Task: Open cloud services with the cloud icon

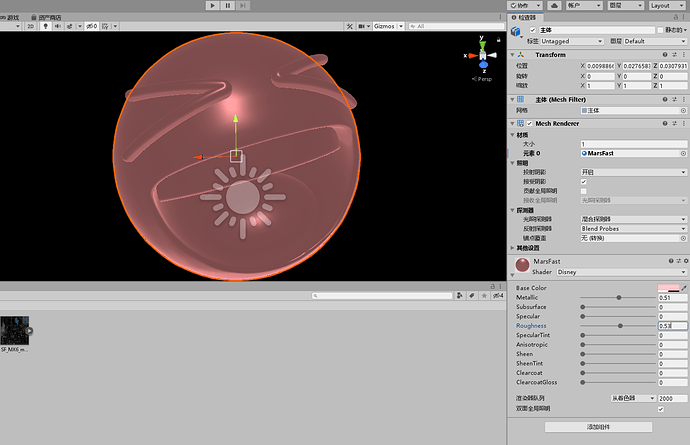Action: [554, 5]
